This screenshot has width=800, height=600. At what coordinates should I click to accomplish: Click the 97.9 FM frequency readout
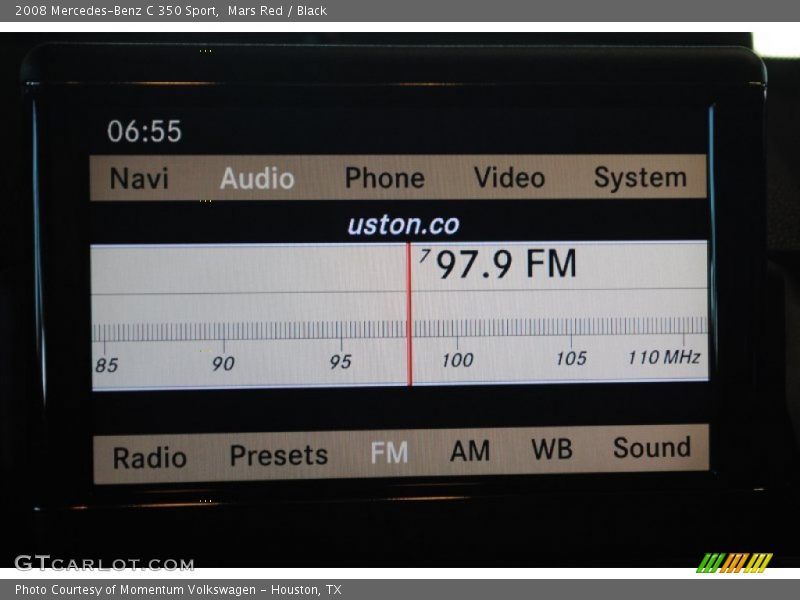click(506, 264)
